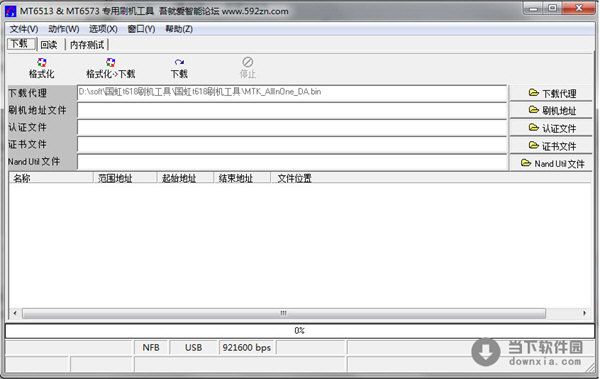Screen dimensions: 600x379
Task: Click the 刷机地址文件 input field
Action: tap(292, 111)
